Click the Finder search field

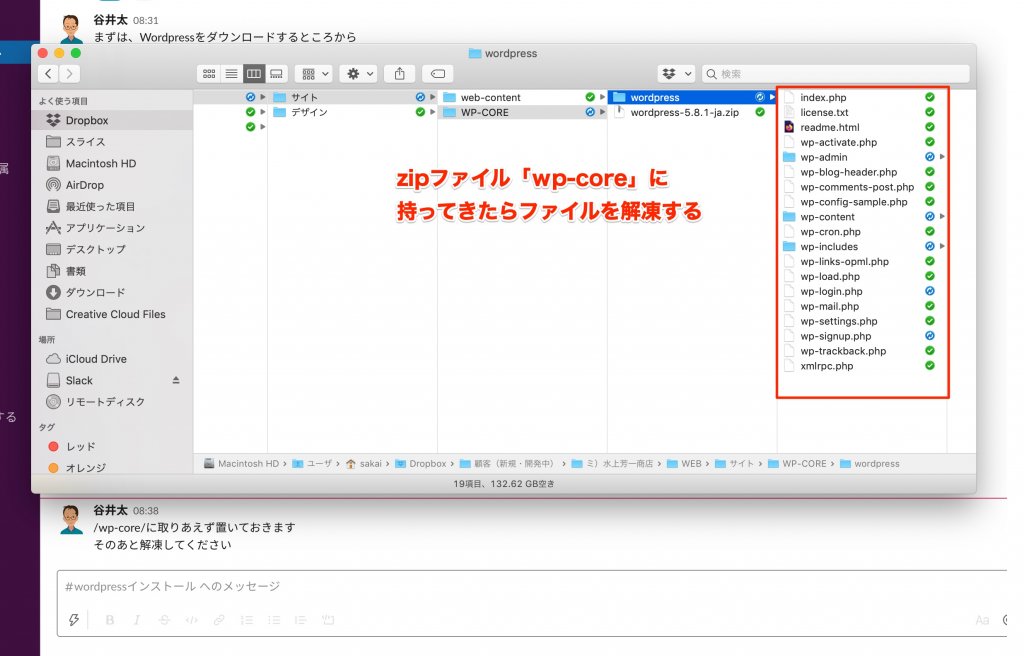click(x=840, y=74)
